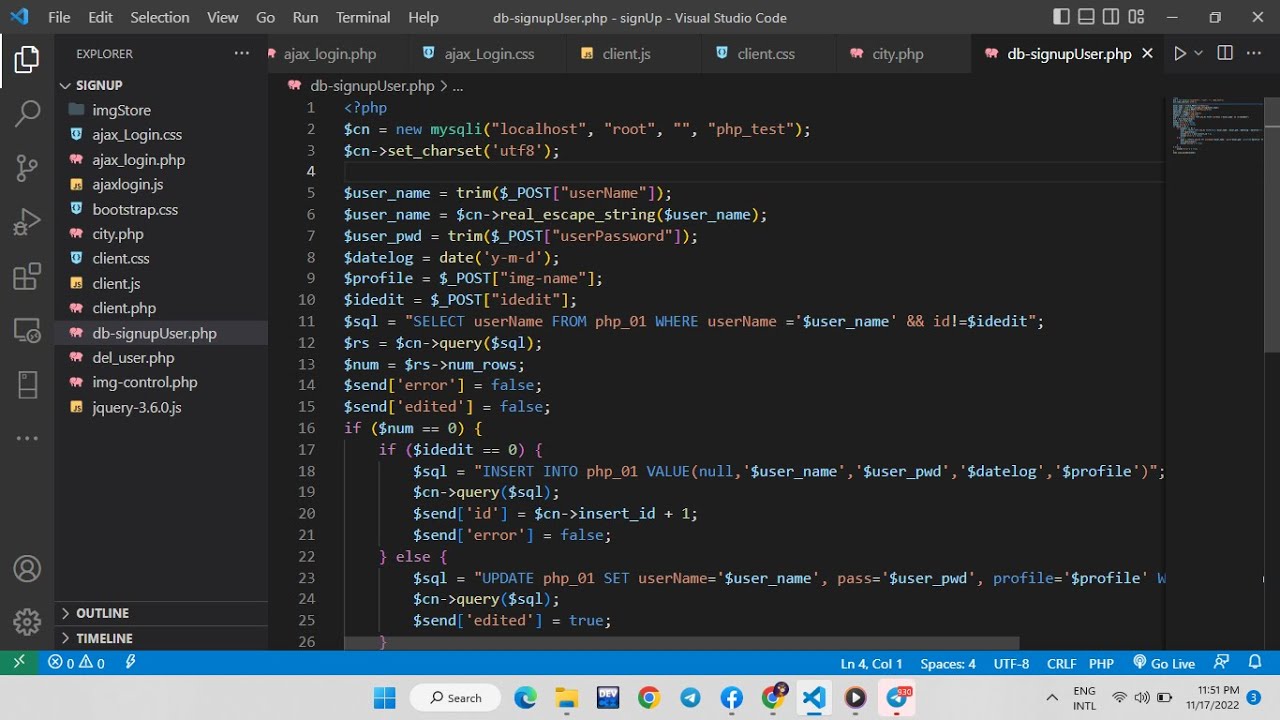The height and width of the screenshot is (720, 1280).
Task: Open the Run and Debug view
Action: [27, 222]
